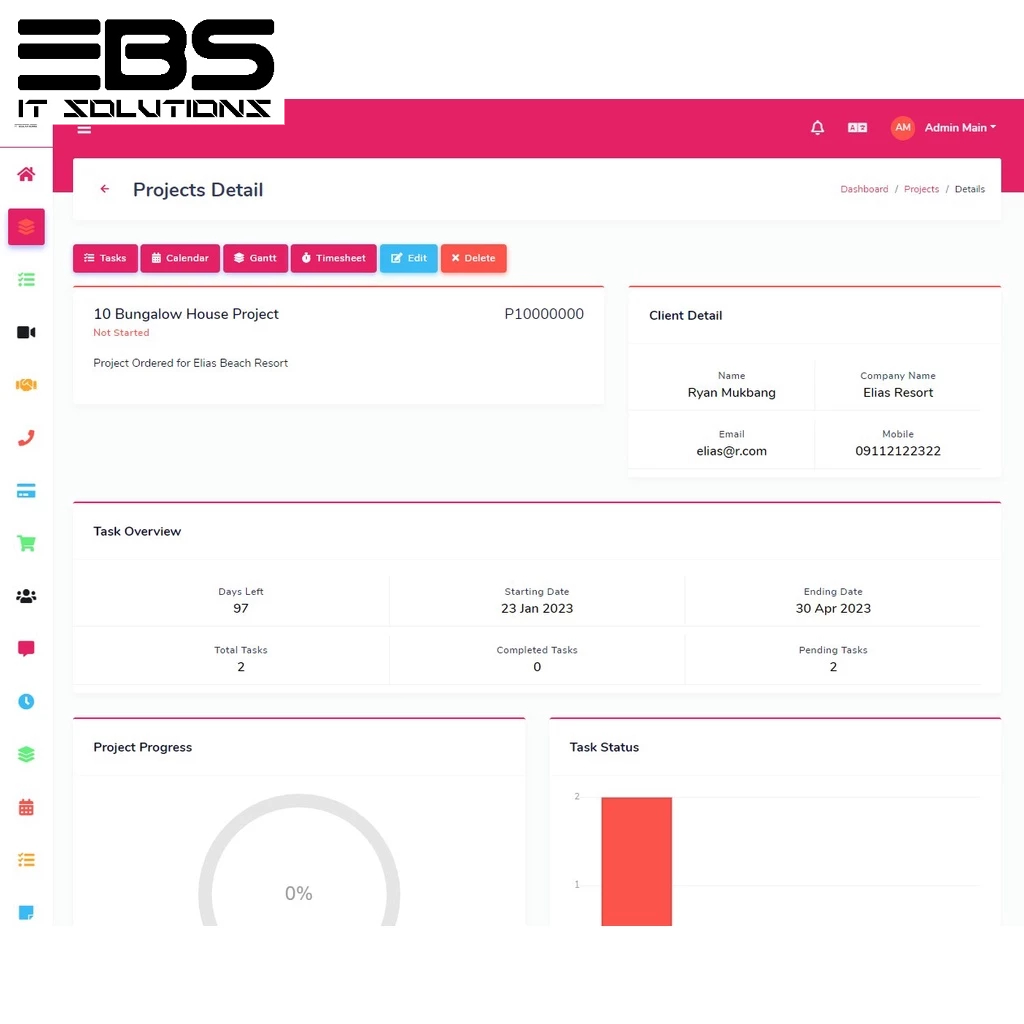Click the home icon in sidebar

pos(26,174)
